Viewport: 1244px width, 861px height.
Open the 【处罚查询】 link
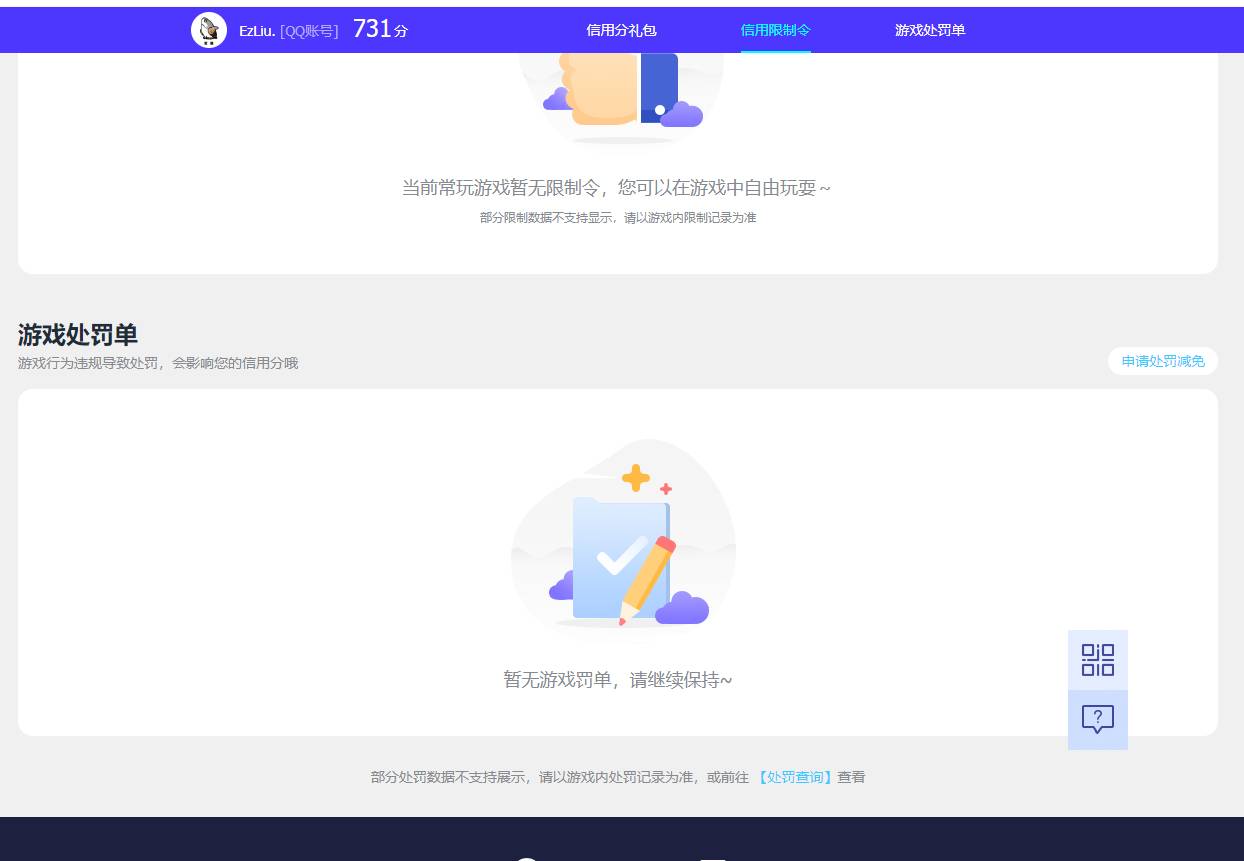tap(794, 777)
